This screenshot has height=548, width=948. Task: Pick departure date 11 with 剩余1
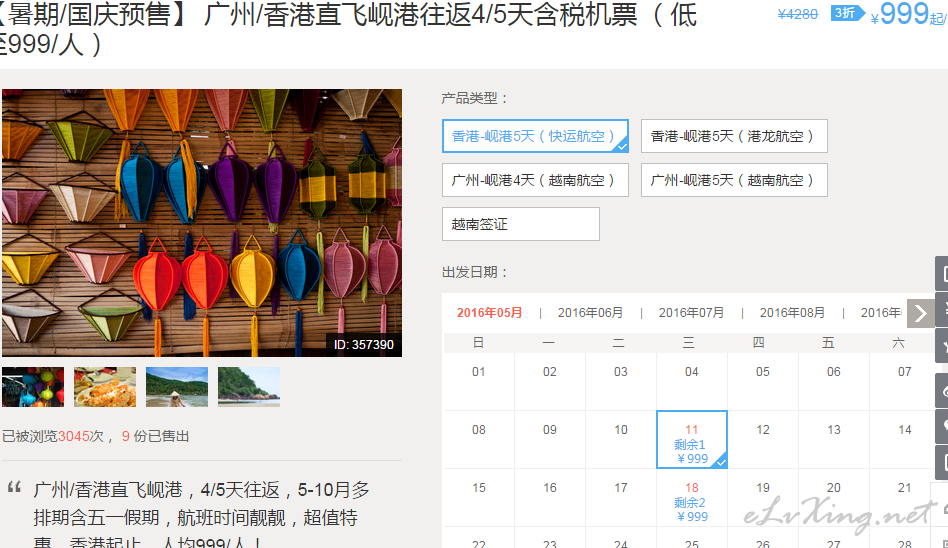692,440
